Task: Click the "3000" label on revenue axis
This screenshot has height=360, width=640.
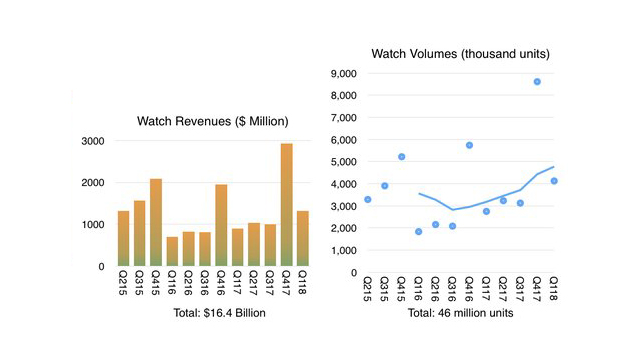Action: coord(93,141)
